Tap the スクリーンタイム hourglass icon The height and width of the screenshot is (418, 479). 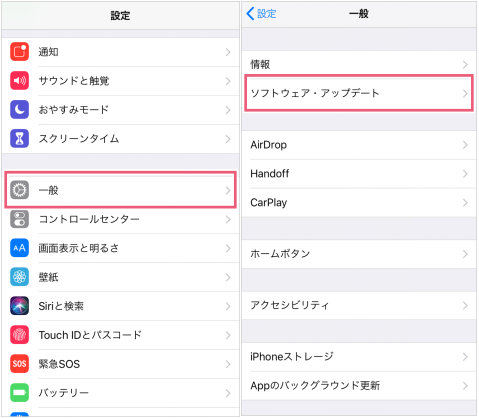tap(19, 138)
